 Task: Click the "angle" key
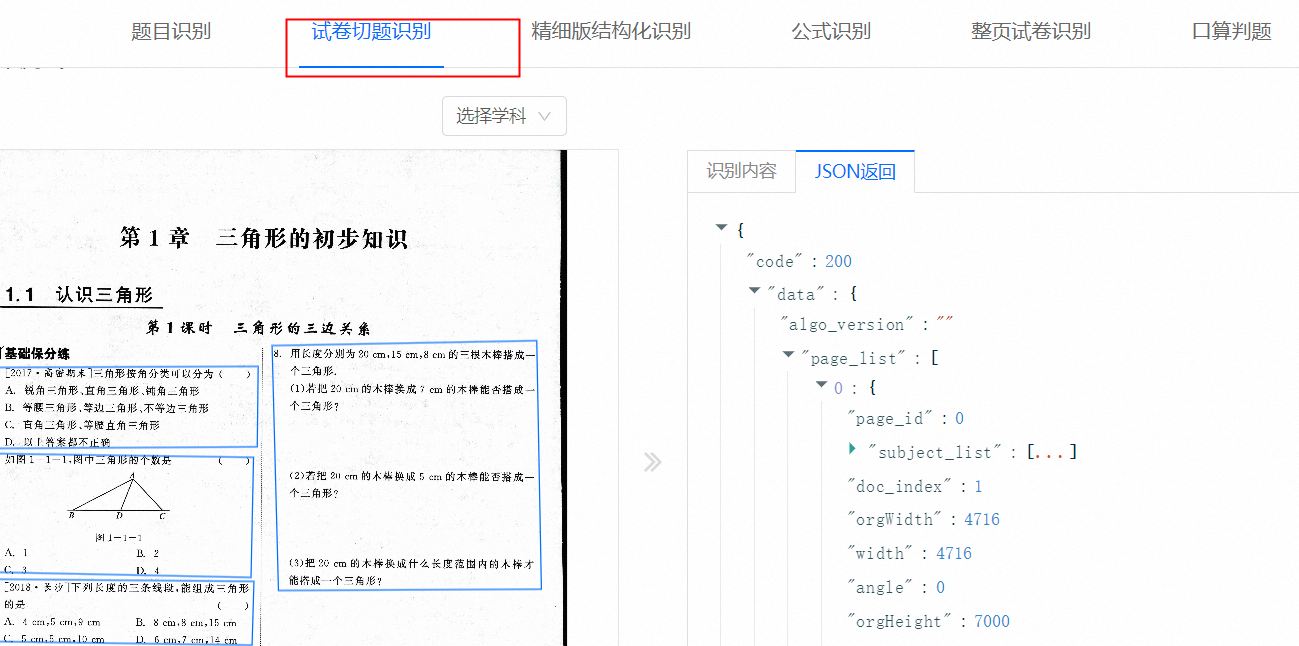pos(879,587)
